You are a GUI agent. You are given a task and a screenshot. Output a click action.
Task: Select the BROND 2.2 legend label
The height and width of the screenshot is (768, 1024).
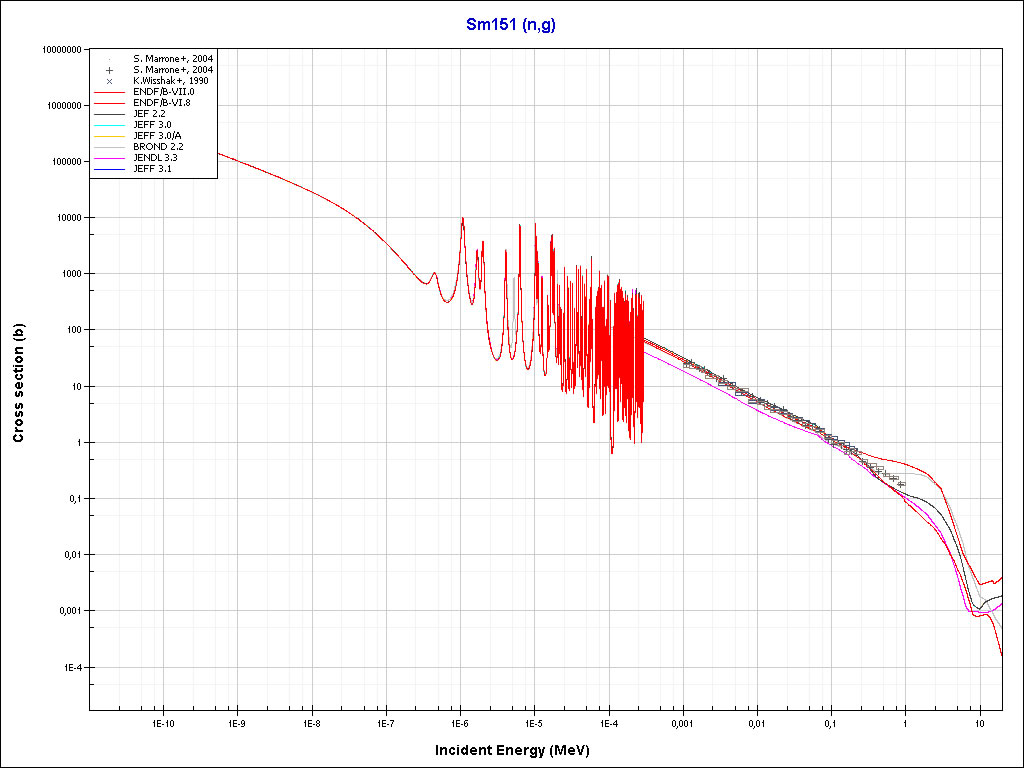[158, 147]
